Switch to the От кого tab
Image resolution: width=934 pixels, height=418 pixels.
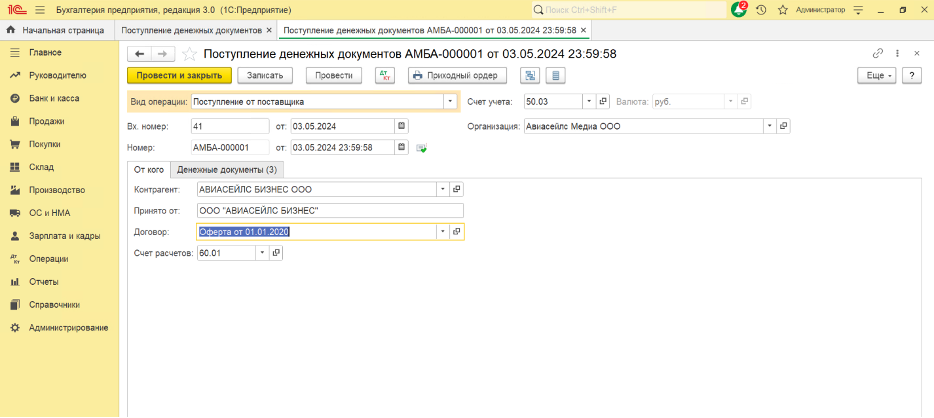pyautogui.click(x=149, y=170)
